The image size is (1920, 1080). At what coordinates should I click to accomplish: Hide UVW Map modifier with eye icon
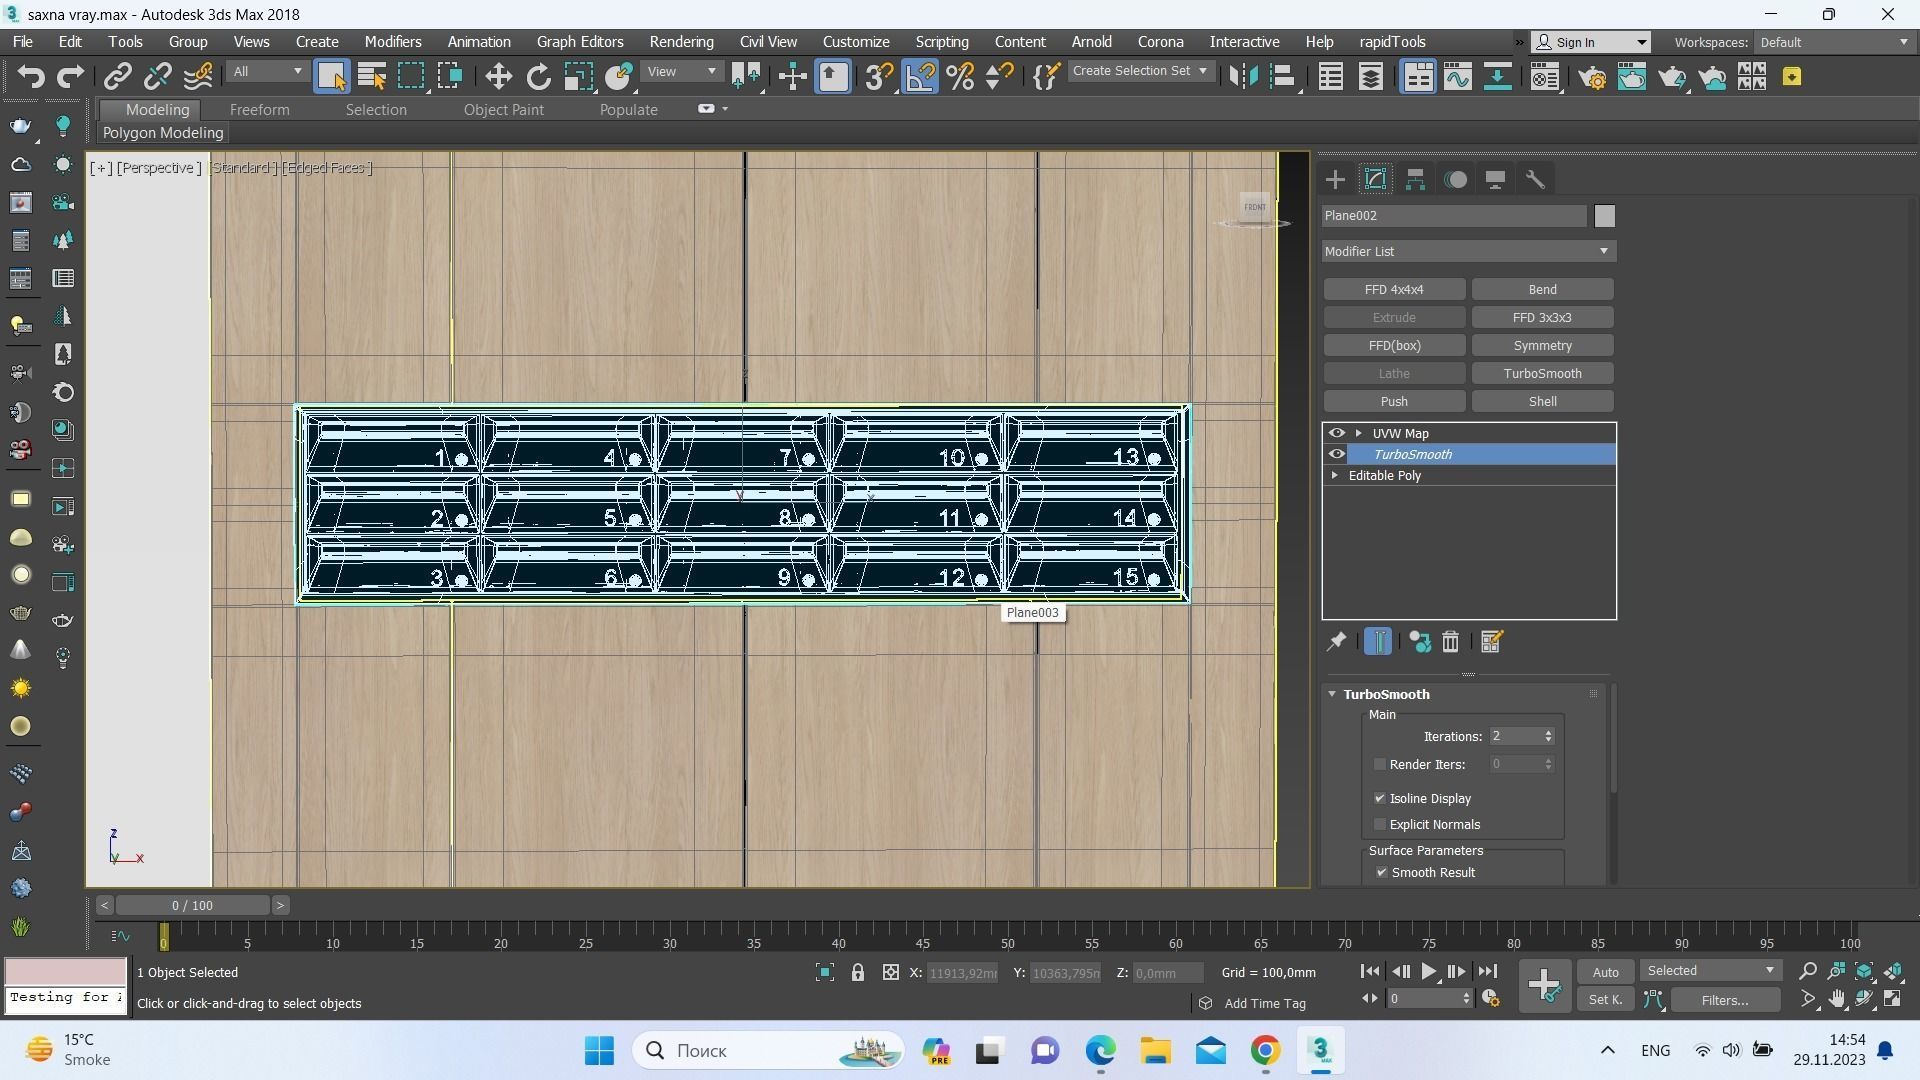point(1336,433)
